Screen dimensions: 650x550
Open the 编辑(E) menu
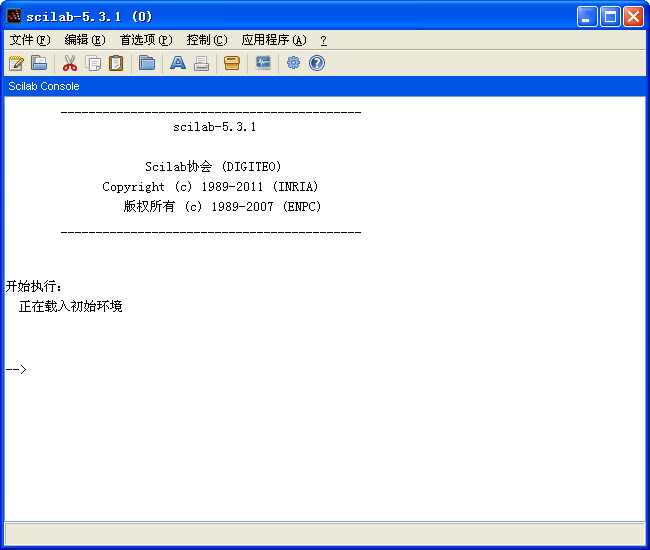point(85,40)
